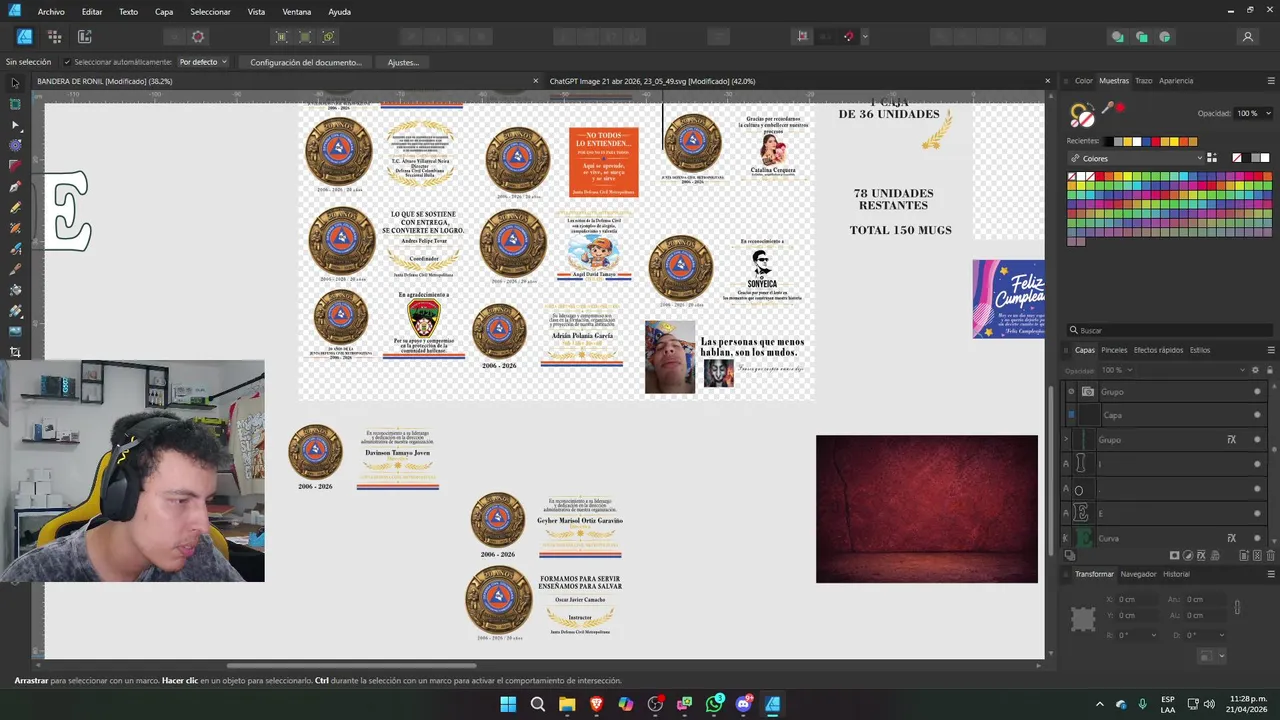Select the Move tool in left toolbar
The image size is (1280, 720).
click(x=15, y=83)
